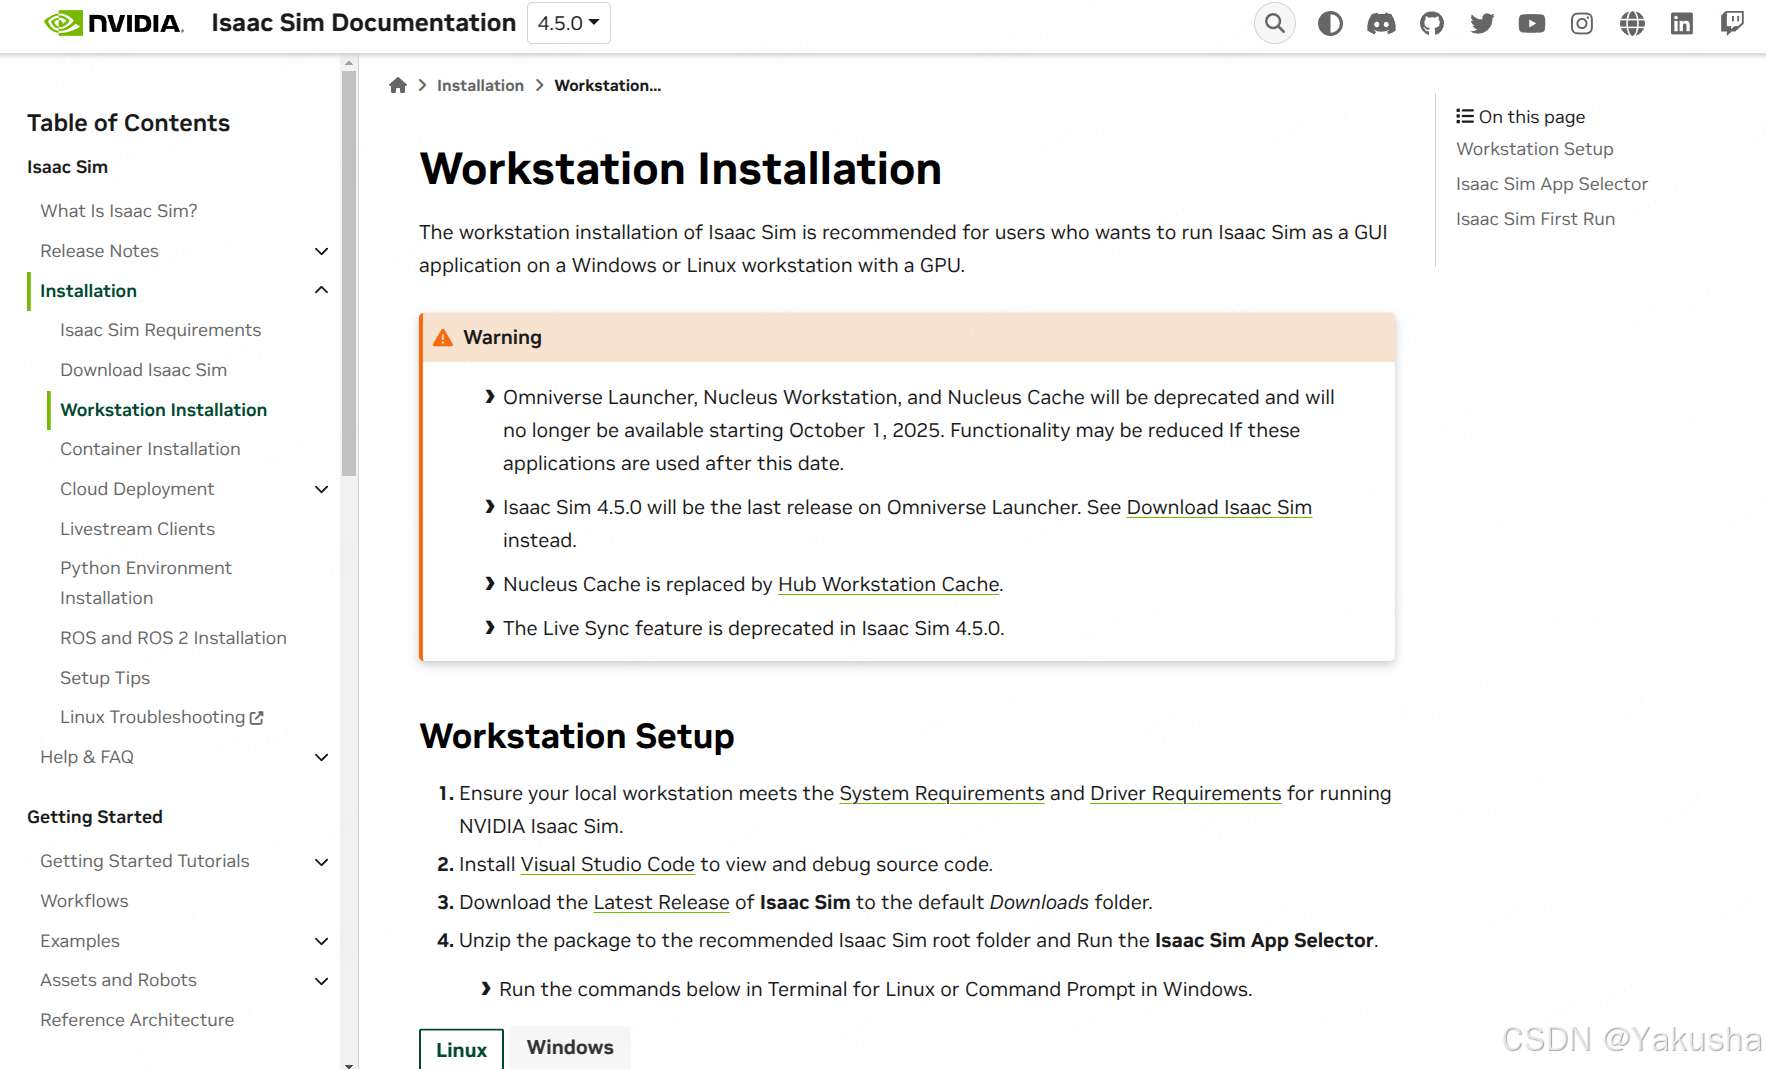Open What Is Isaac Sim? page

tap(119, 211)
